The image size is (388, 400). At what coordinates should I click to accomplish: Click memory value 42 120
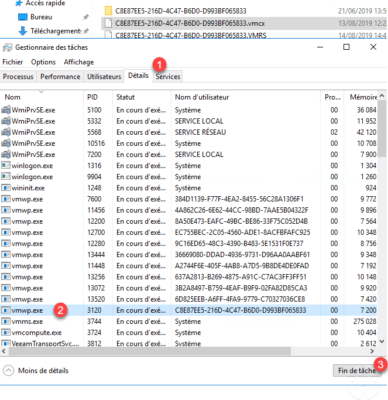(367, 132)
